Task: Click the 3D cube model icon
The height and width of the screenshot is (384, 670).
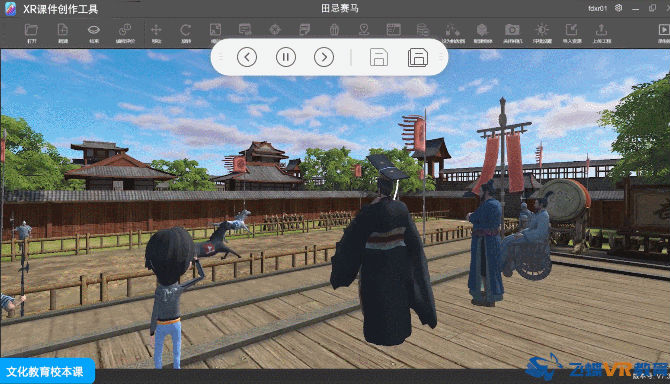Action: click(482, 29)
